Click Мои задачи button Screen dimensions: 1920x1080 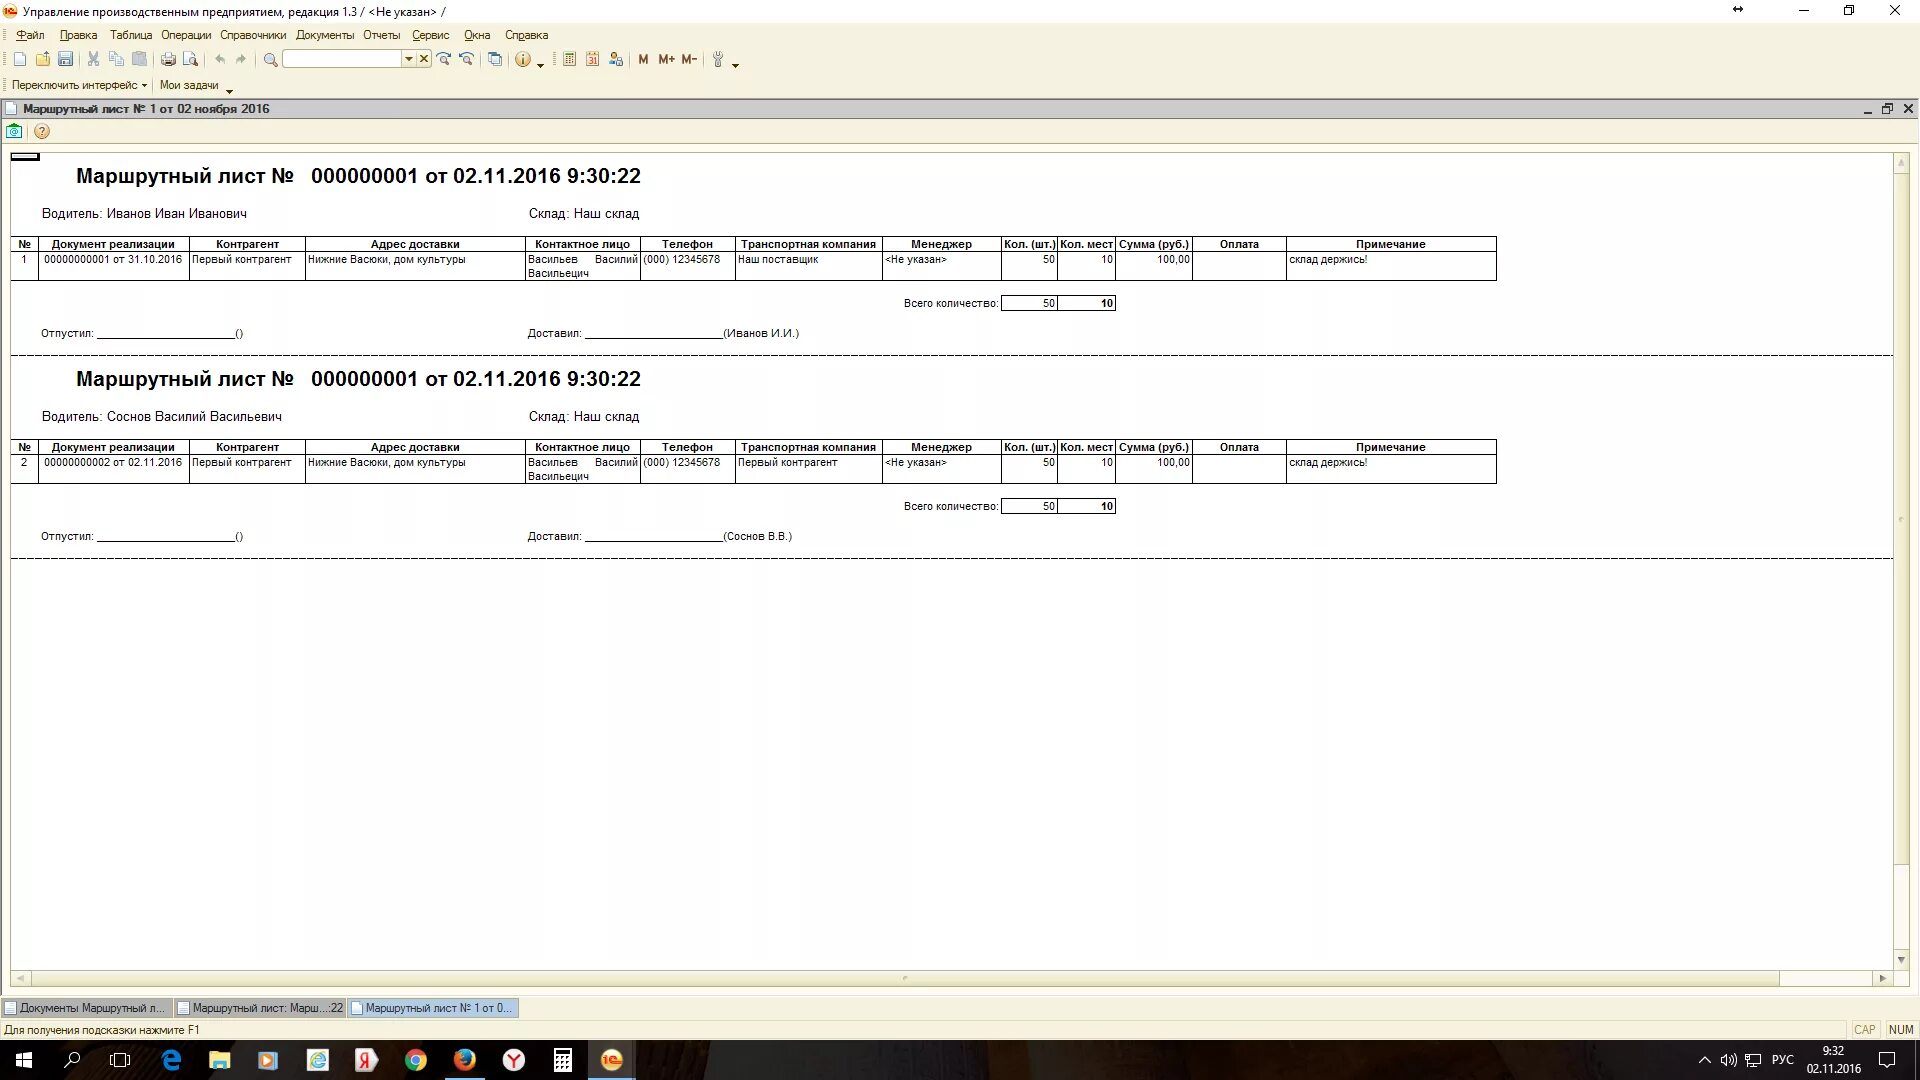(x=189, y=85)
